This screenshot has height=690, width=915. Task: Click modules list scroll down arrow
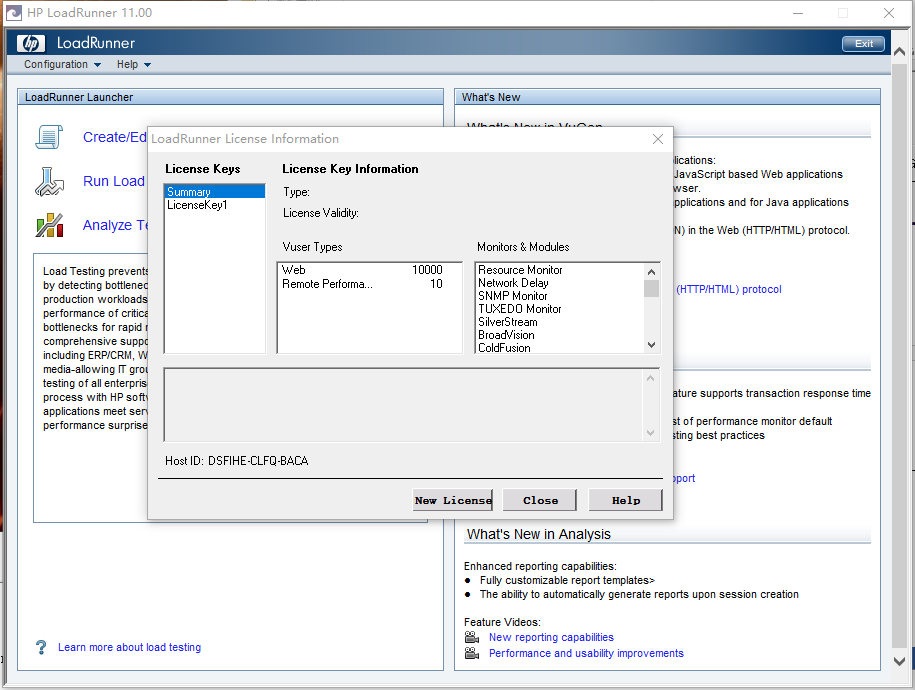tap(651, 345)
